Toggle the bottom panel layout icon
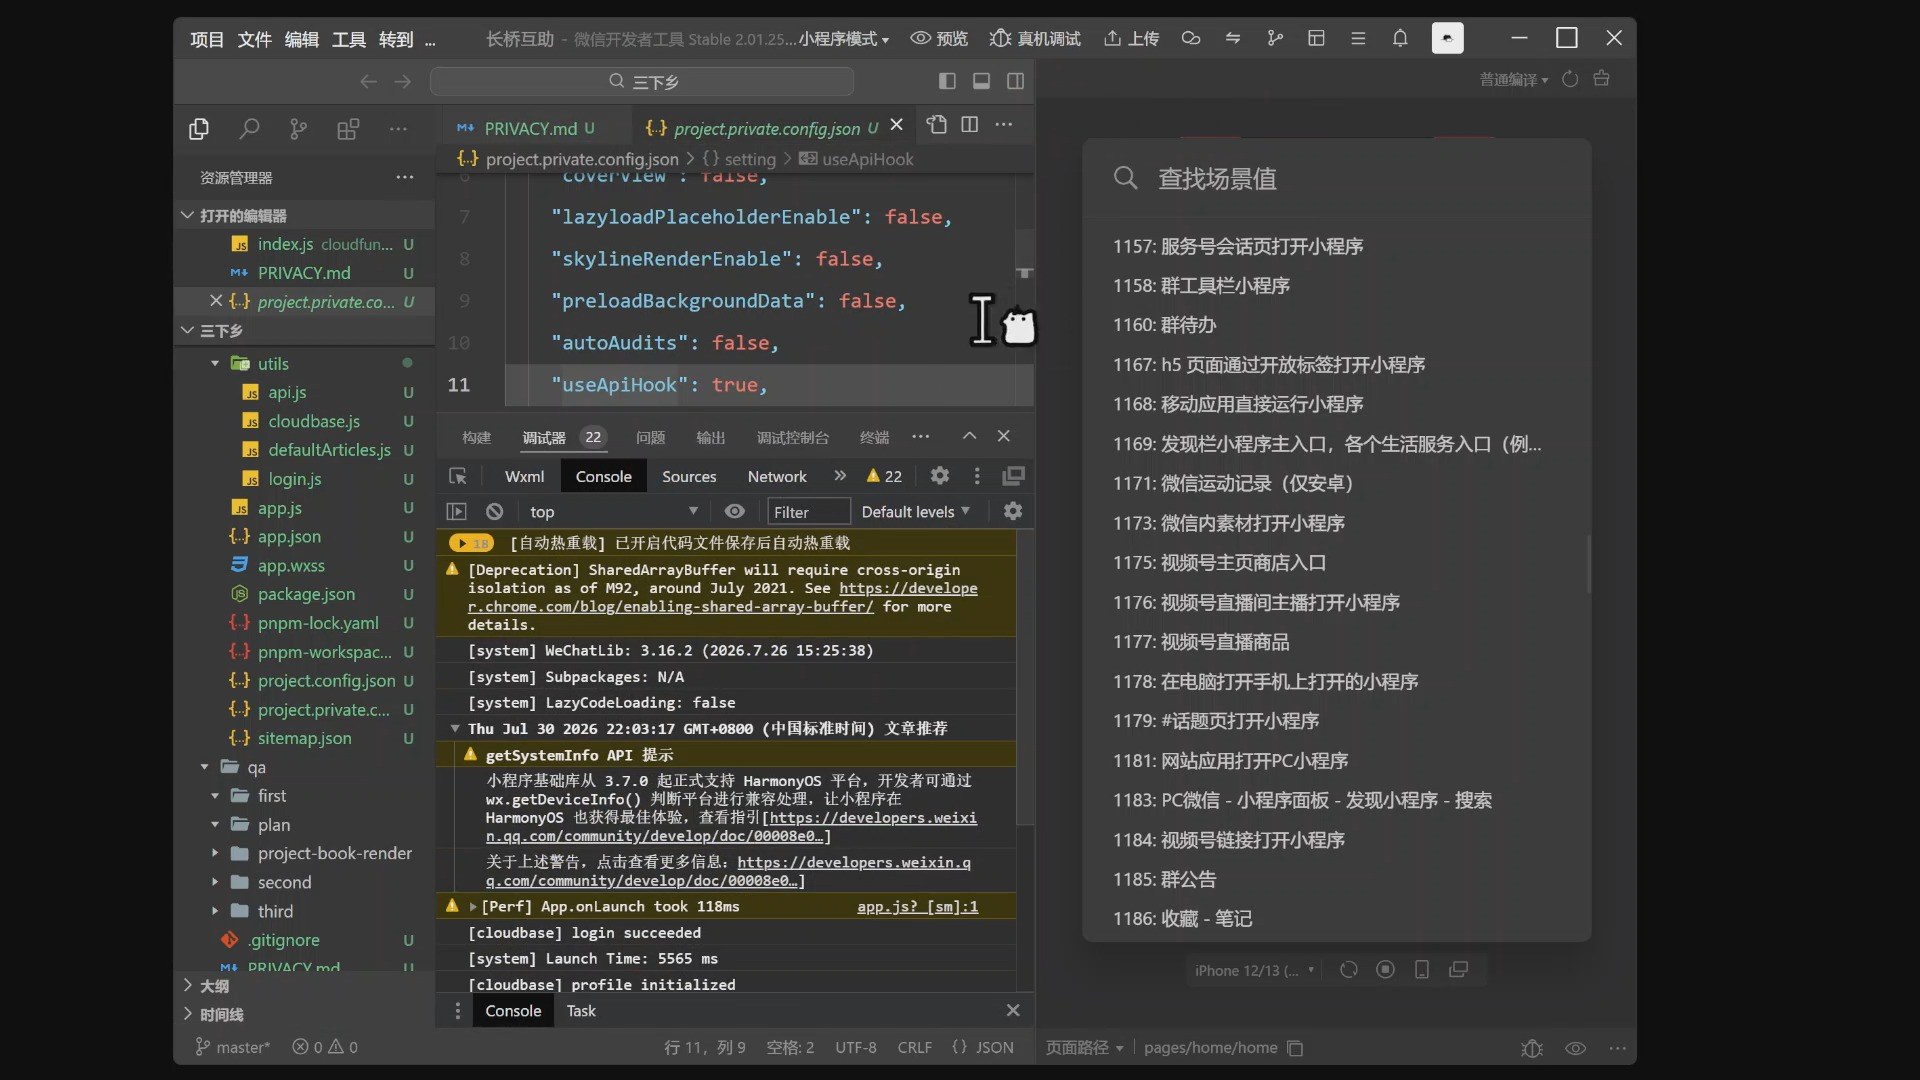The width and height of the screenshot is (1920, 1080). 981,81
